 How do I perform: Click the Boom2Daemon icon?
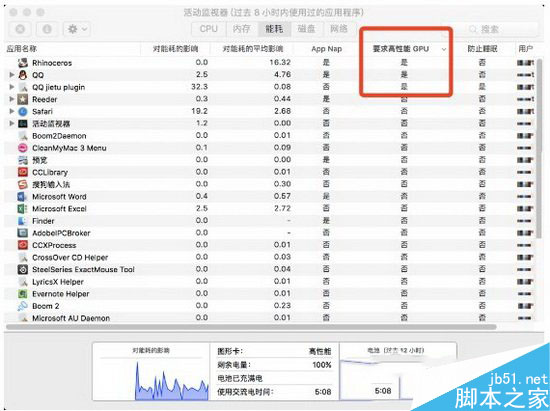point(23,136)
